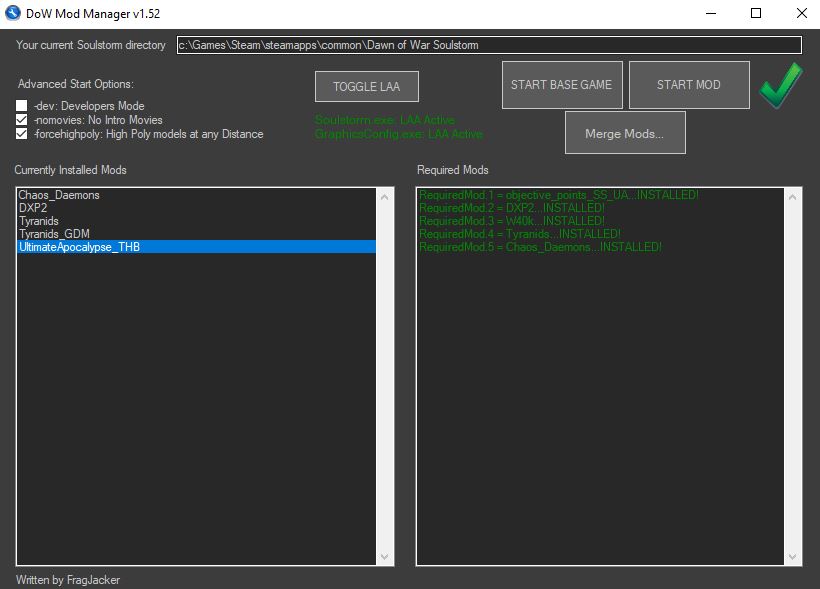Click the green checkmark status icon
This screenshot has width=820, height=589.
pos(780,85)
